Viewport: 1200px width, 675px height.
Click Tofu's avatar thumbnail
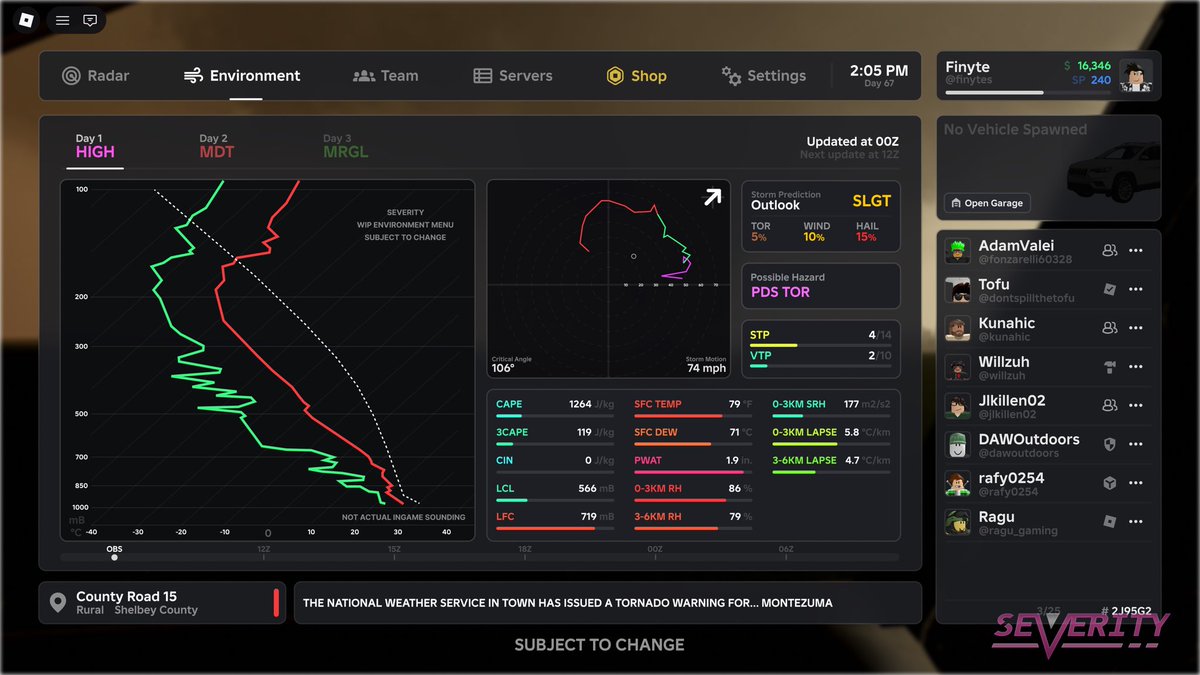958,290
